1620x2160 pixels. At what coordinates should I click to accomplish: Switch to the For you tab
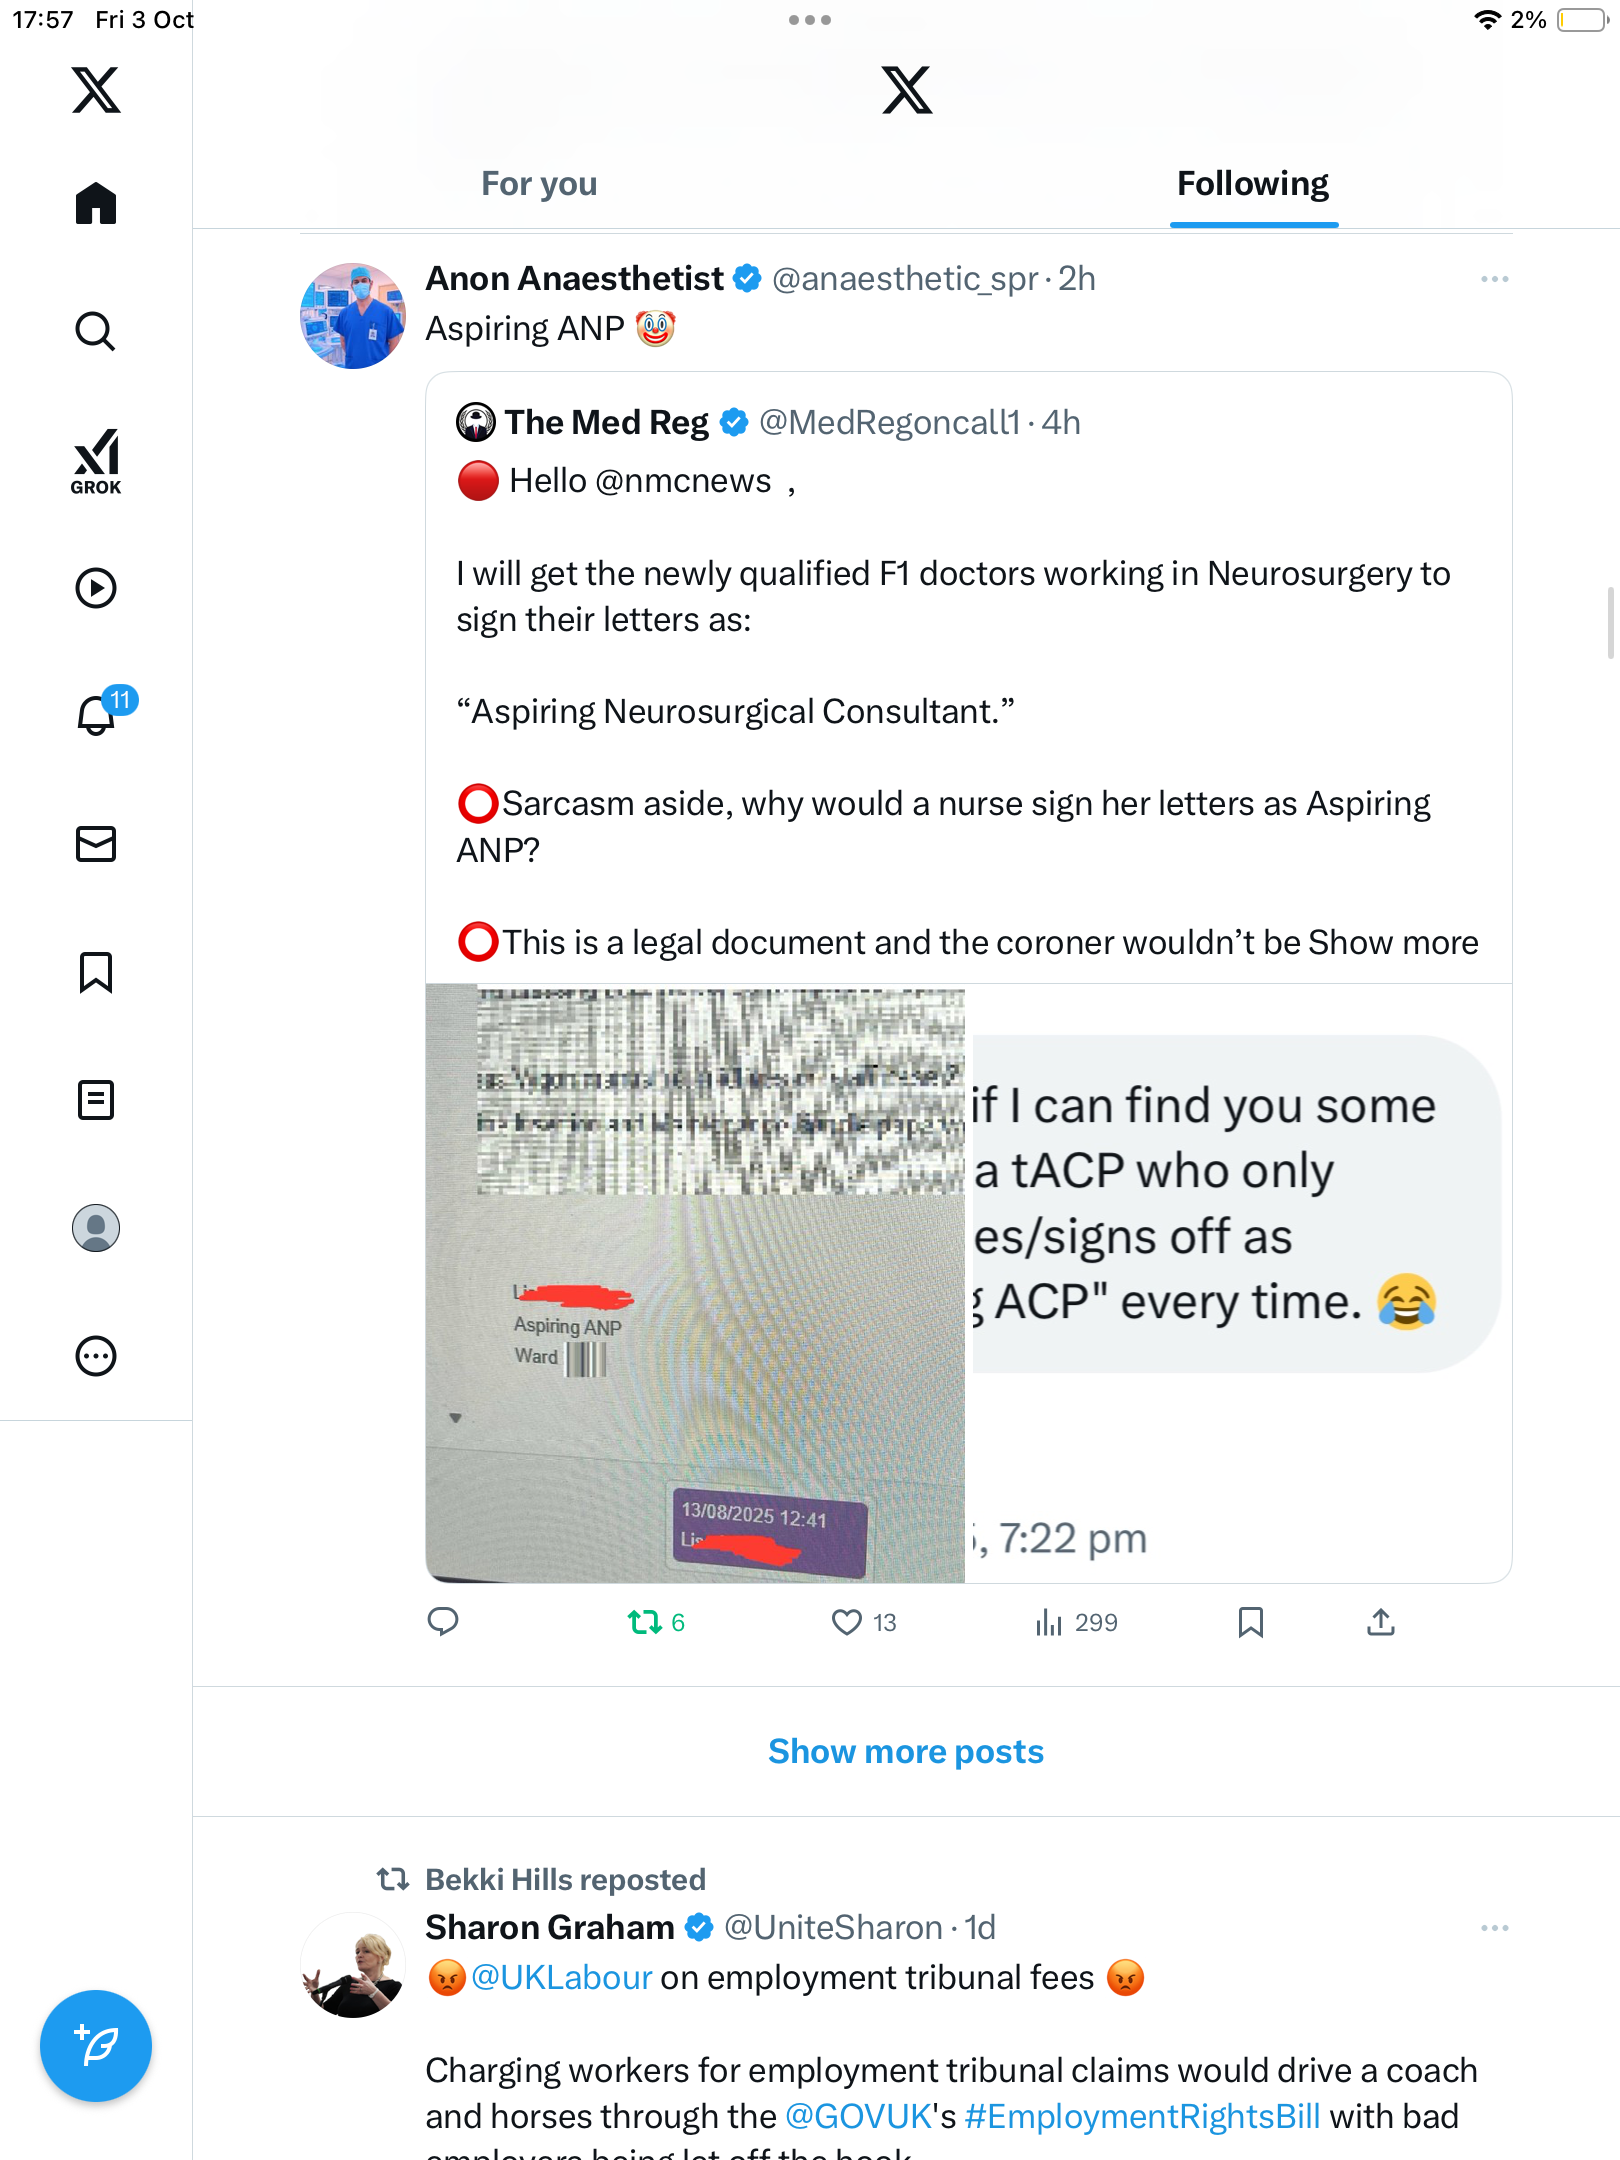(x=539, y=184)
